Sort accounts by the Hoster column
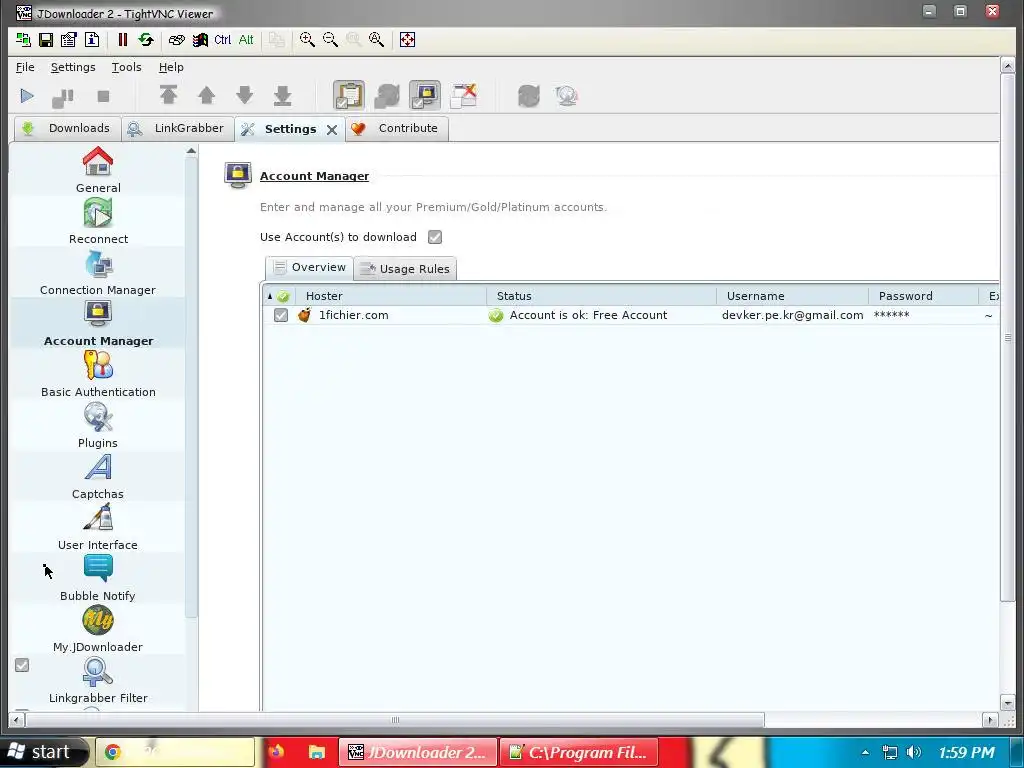 click(x=391, y=296)
